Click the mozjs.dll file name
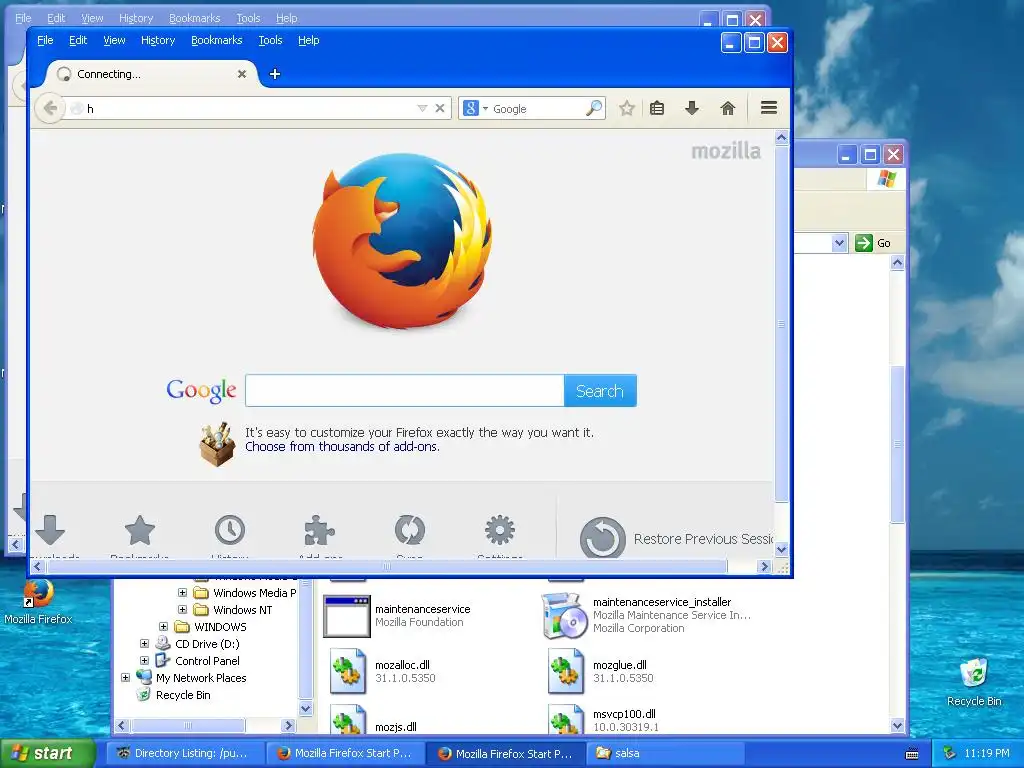1024x768 pixels. click(x=396, y=727)
